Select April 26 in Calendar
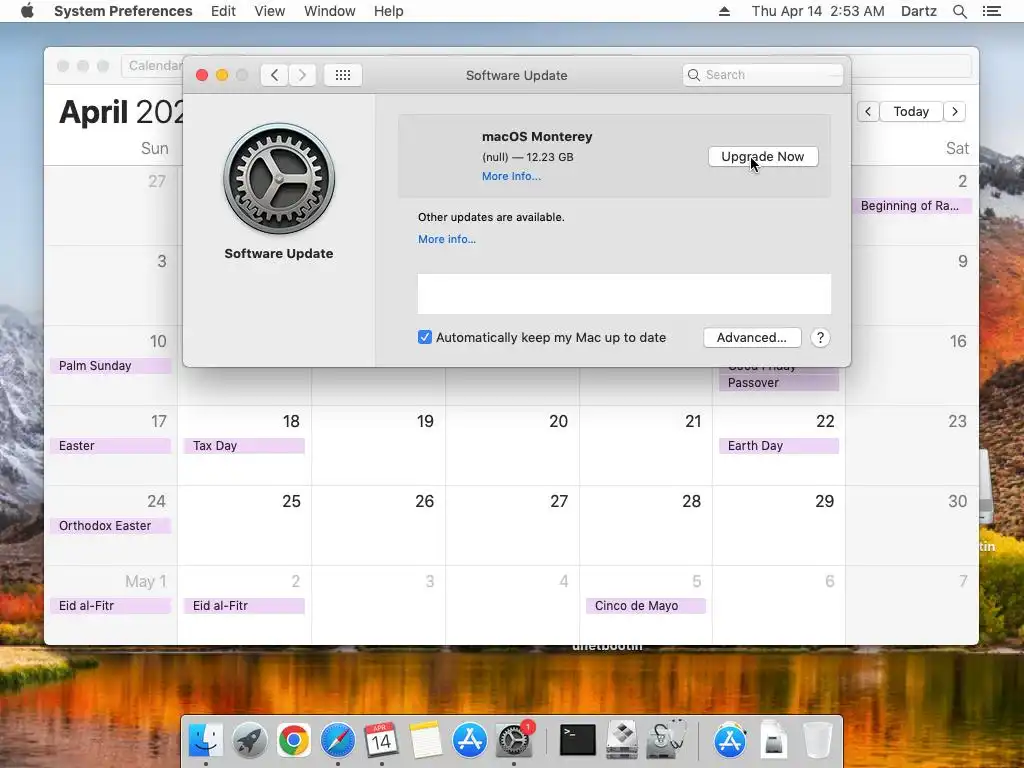This screenshot has height=768, width=1024. pos(379,526)
